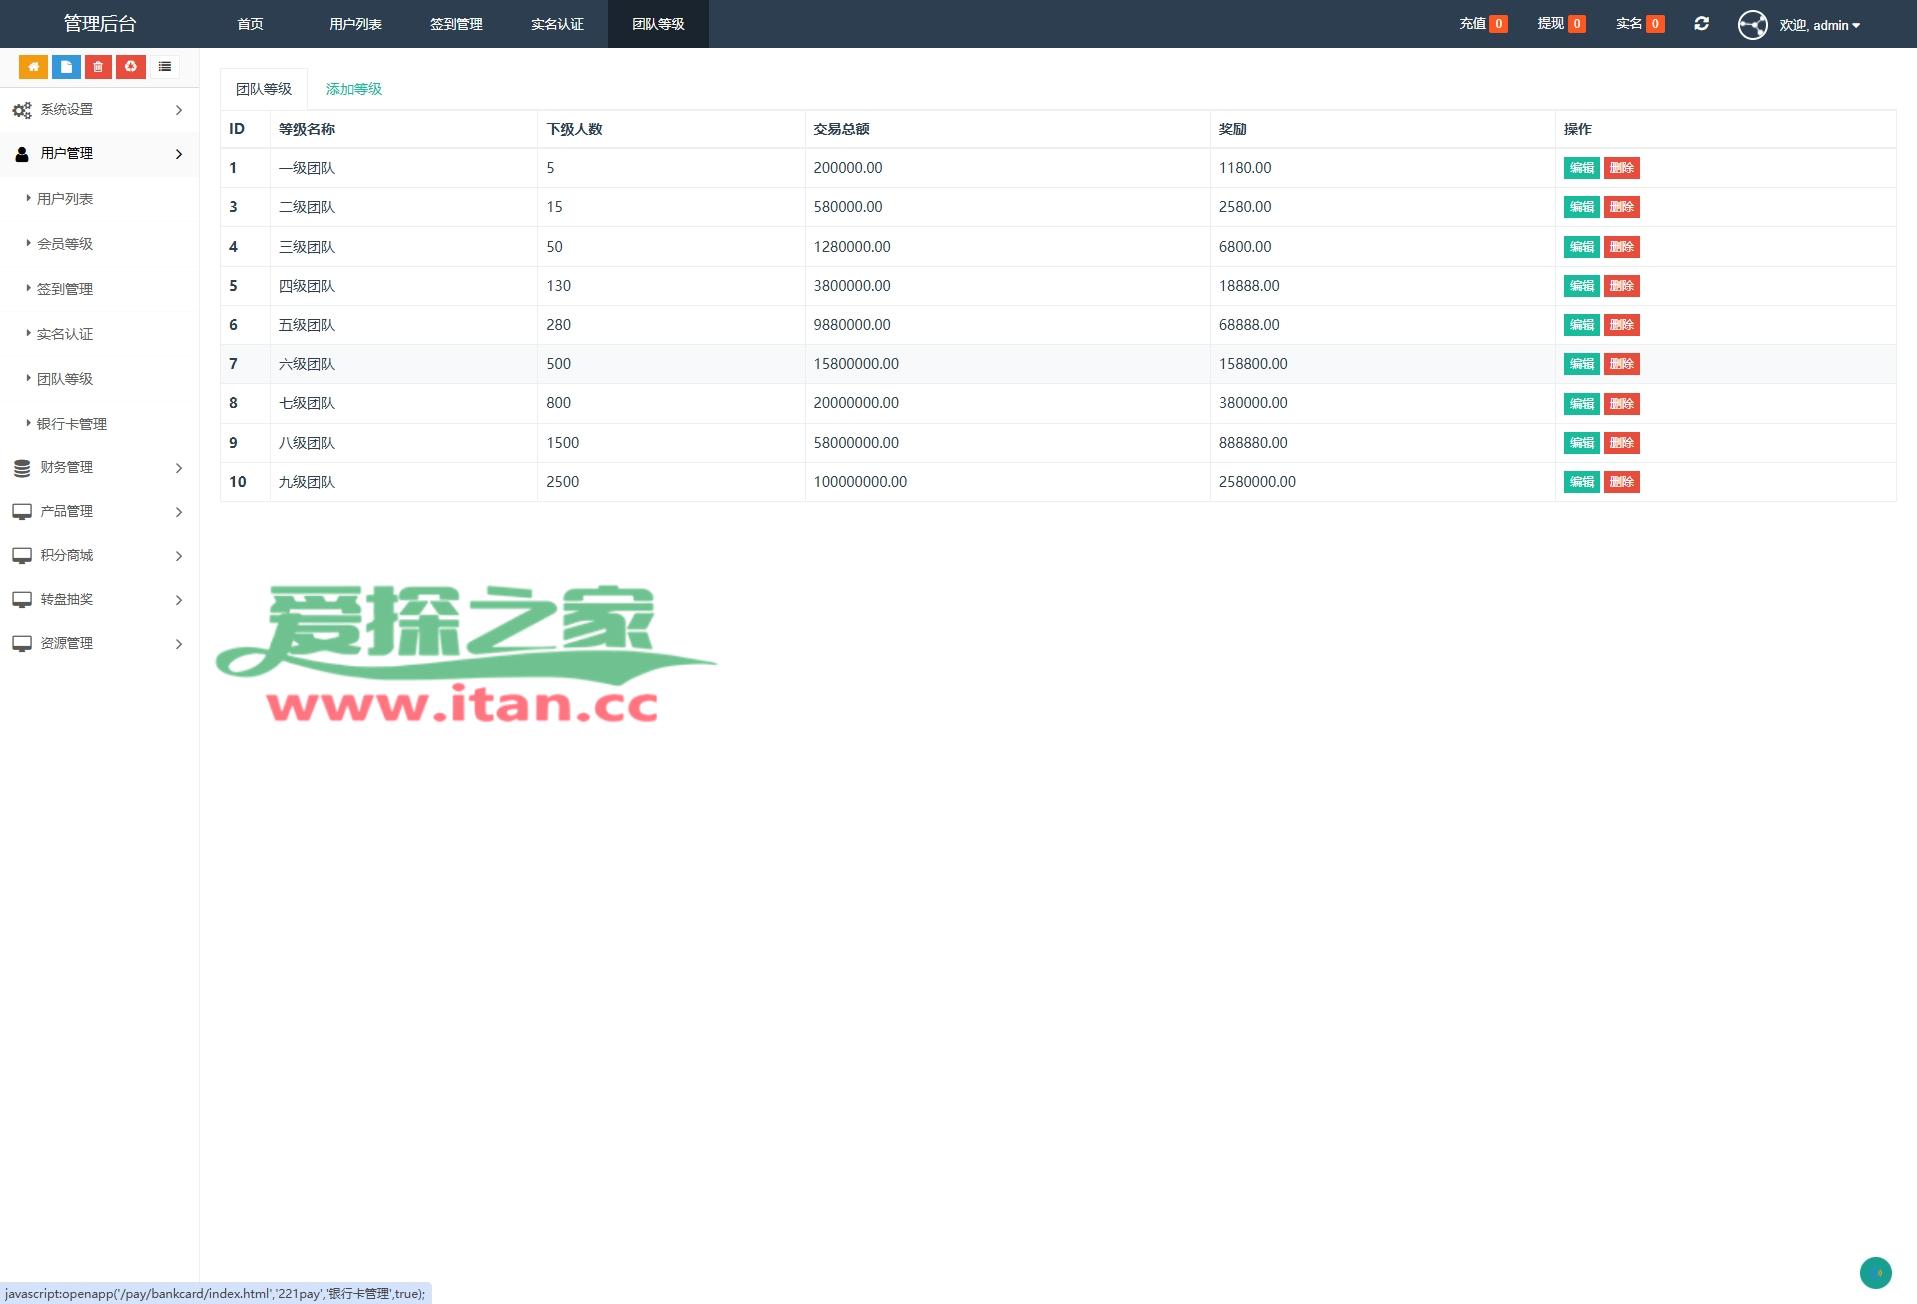Expand the 系统设置 sidebar section
This screenshot has width=1917, height=1304.
(x=98, y=110)
